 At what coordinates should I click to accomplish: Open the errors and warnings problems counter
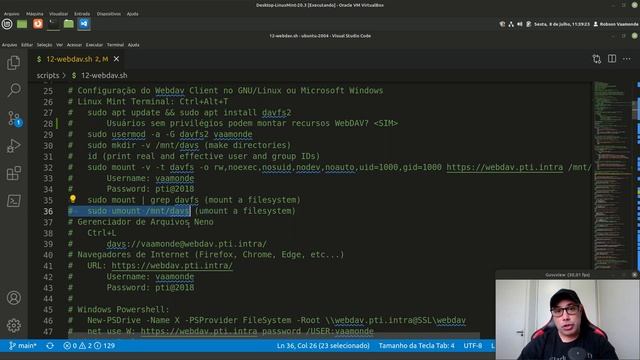coord(89,346)
